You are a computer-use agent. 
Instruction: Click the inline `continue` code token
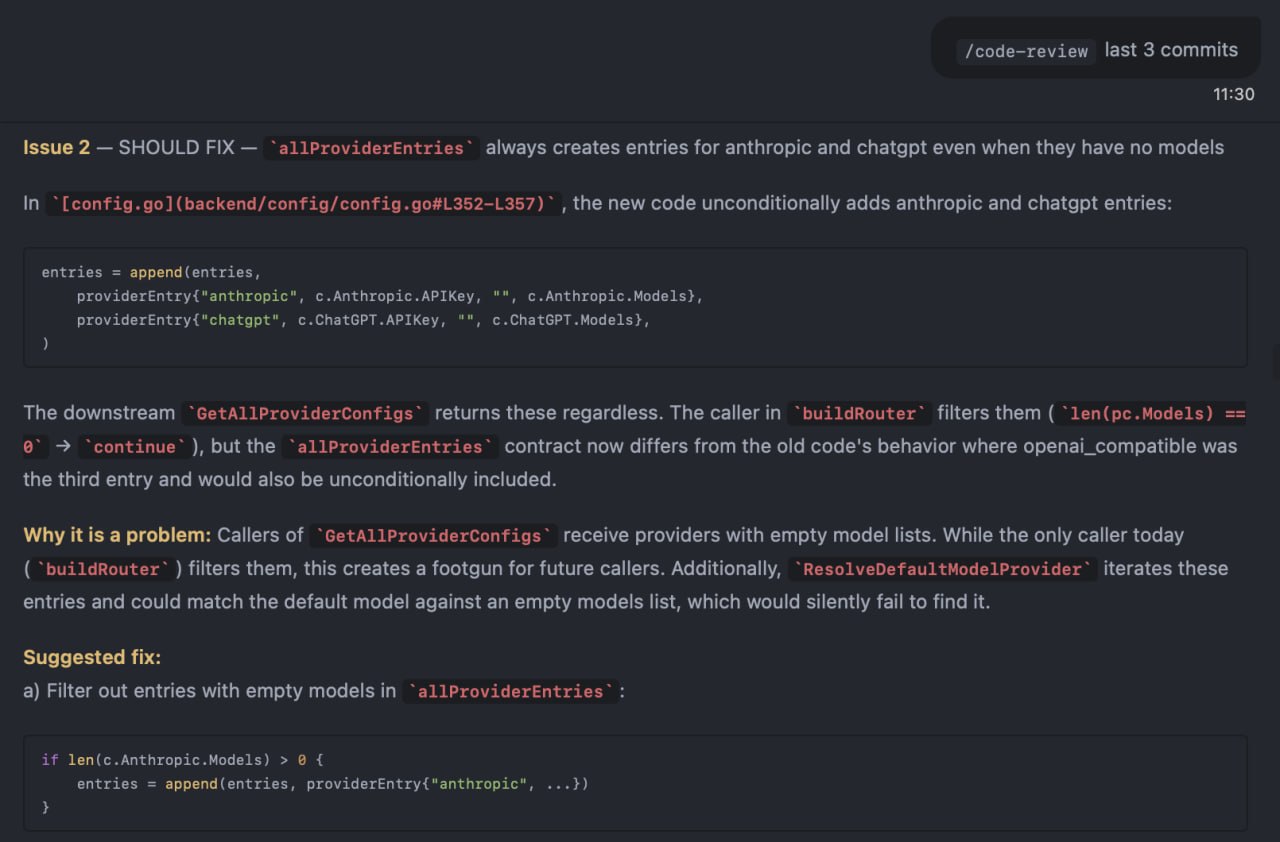coord(134,447)
